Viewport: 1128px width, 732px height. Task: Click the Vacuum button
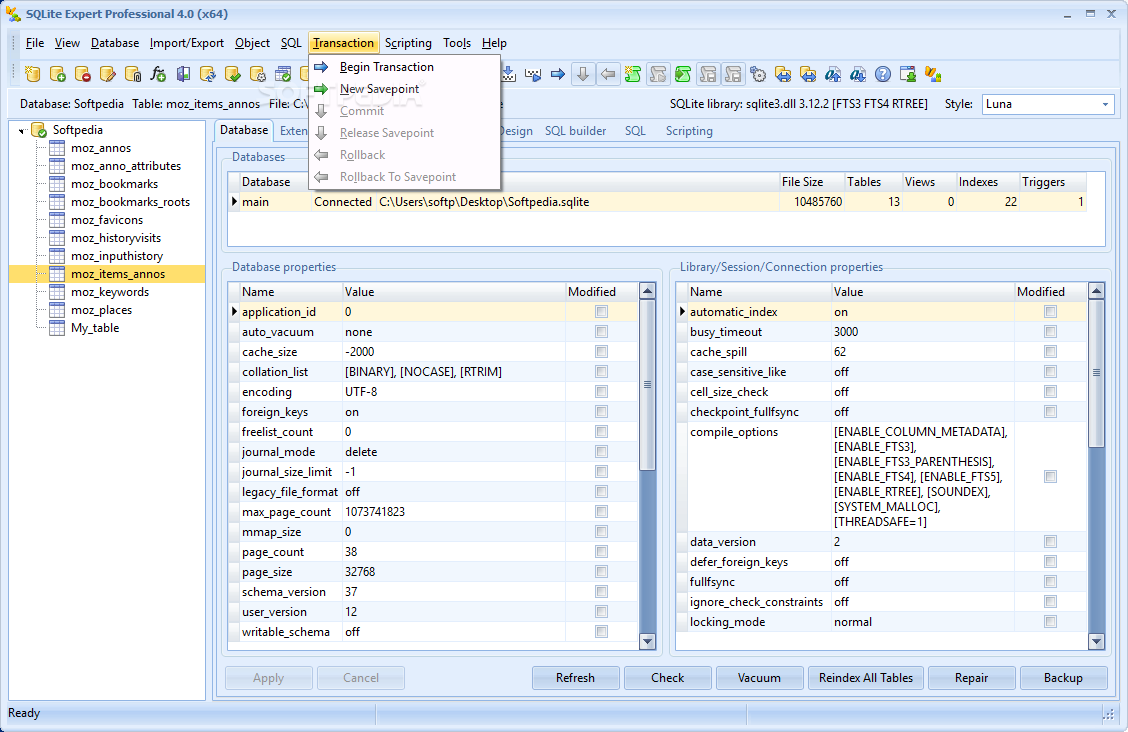pyautogui.click(x=759, y=678)
